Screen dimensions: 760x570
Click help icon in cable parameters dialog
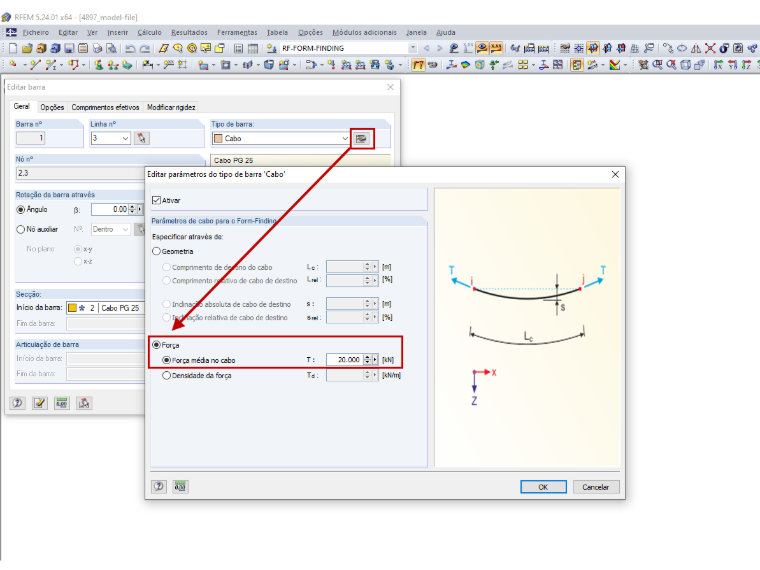coord(158,486)
